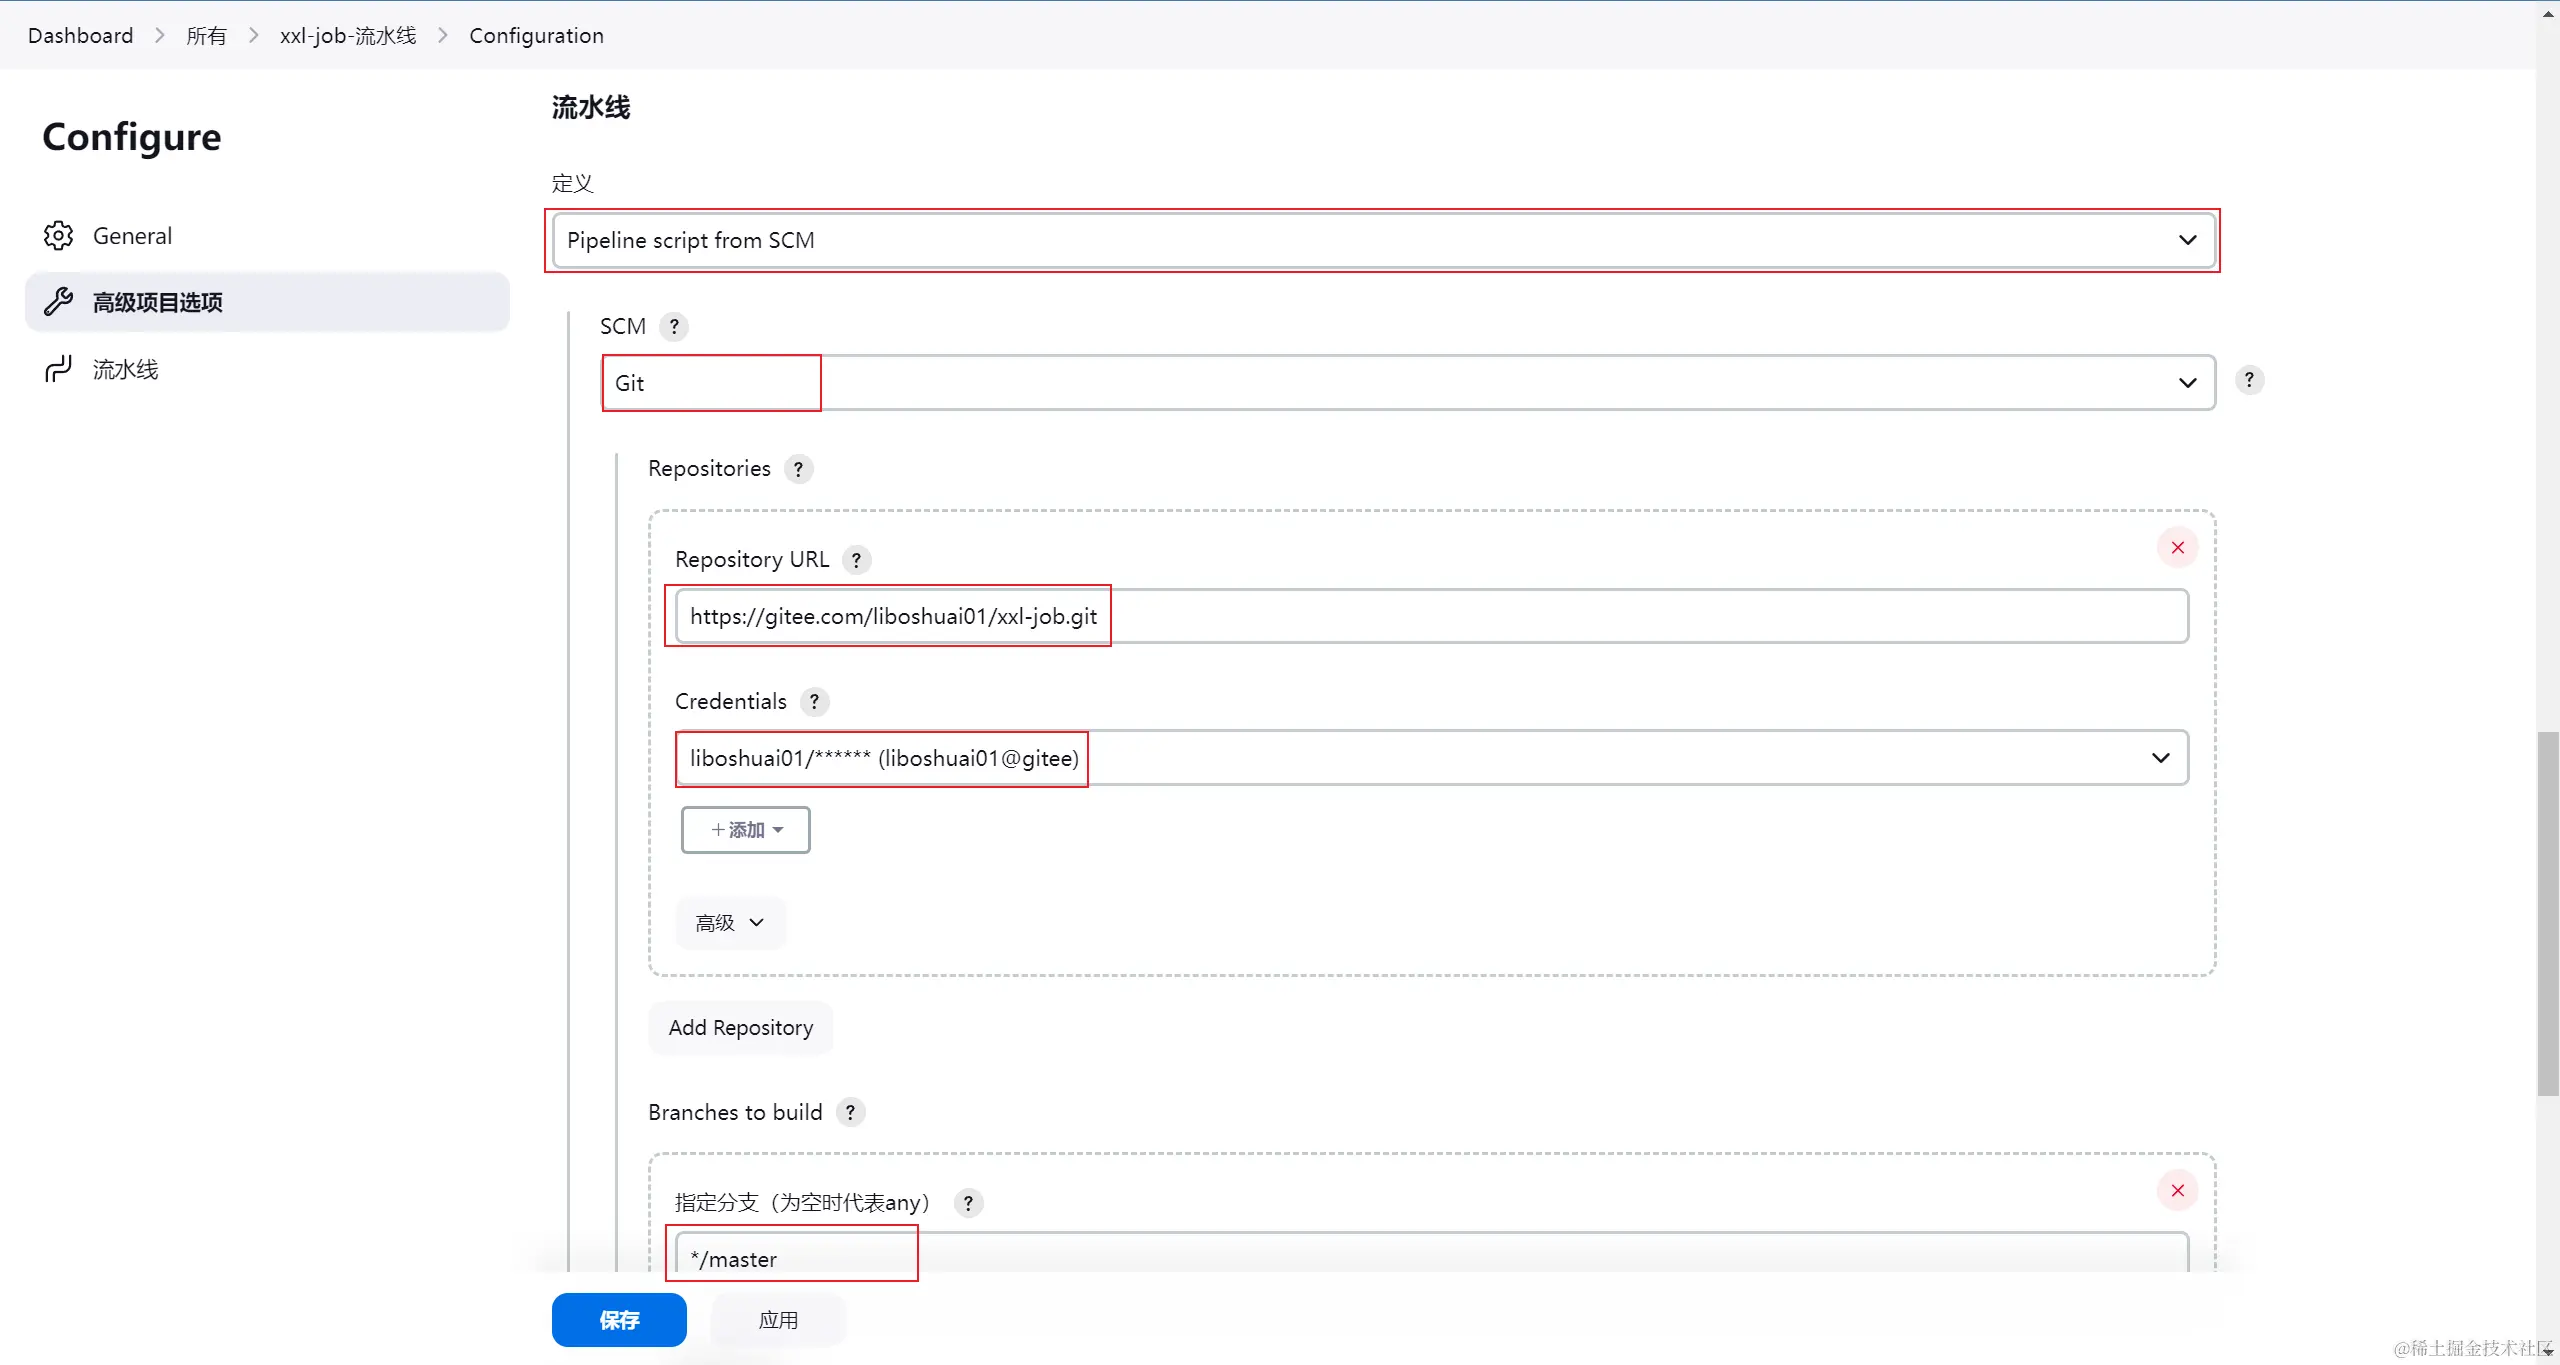The width and height of the screenshot is (2560, 1365).
Task: Go to General section in sidebar
Action: [132, 236]
